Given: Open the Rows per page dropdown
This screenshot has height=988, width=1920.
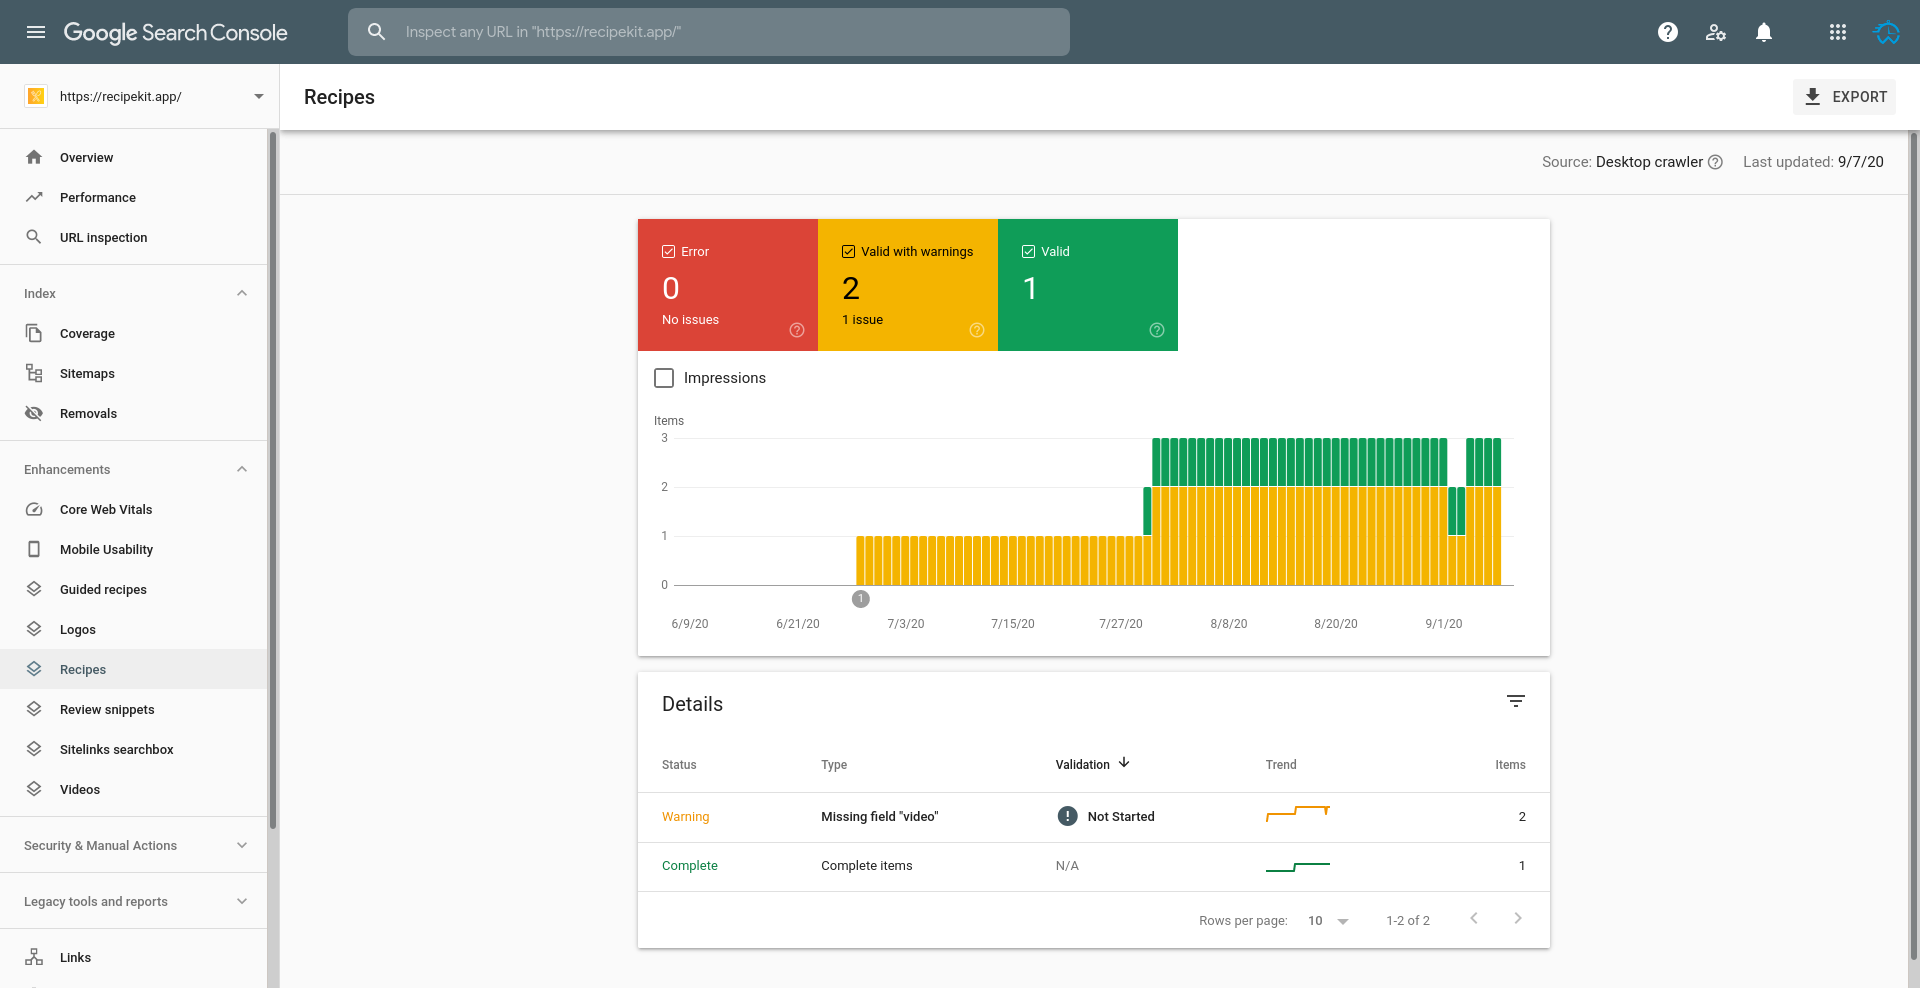Looking at the screenshot, I should pos(1328,921).
